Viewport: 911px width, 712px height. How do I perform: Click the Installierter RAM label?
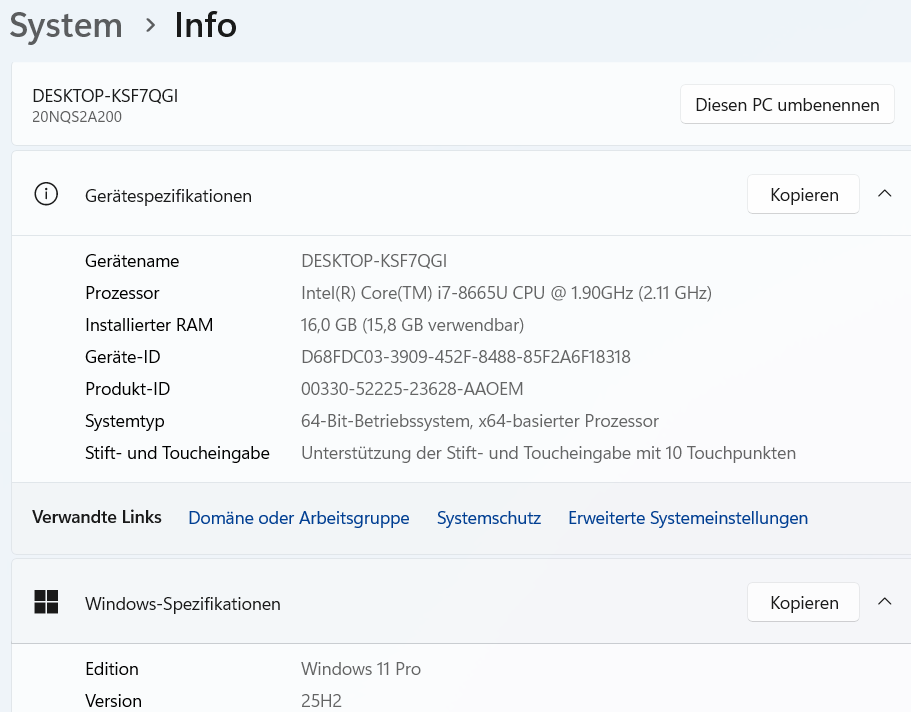click(x=149, y=325)
